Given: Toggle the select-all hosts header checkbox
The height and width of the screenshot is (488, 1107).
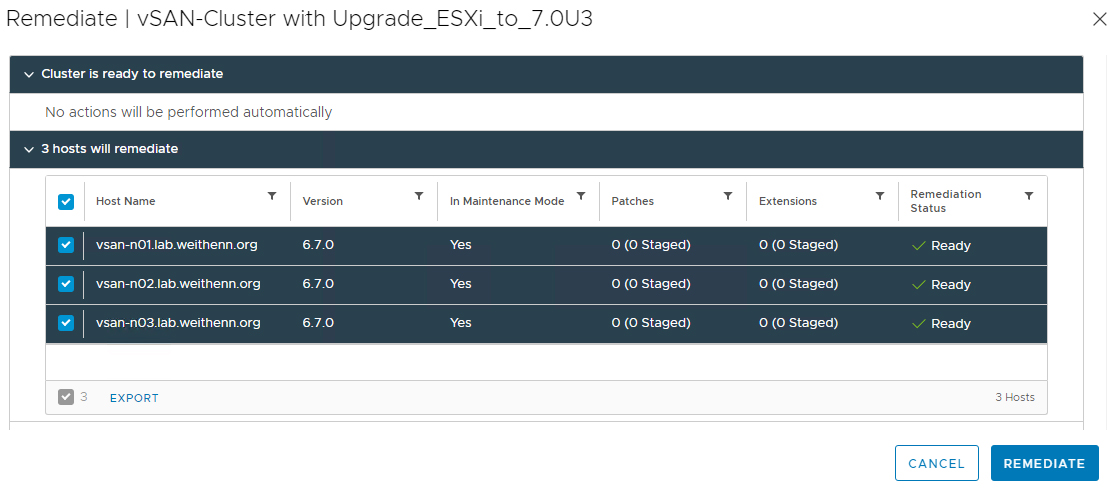Looking at the screenshot, I should [66, 201].
